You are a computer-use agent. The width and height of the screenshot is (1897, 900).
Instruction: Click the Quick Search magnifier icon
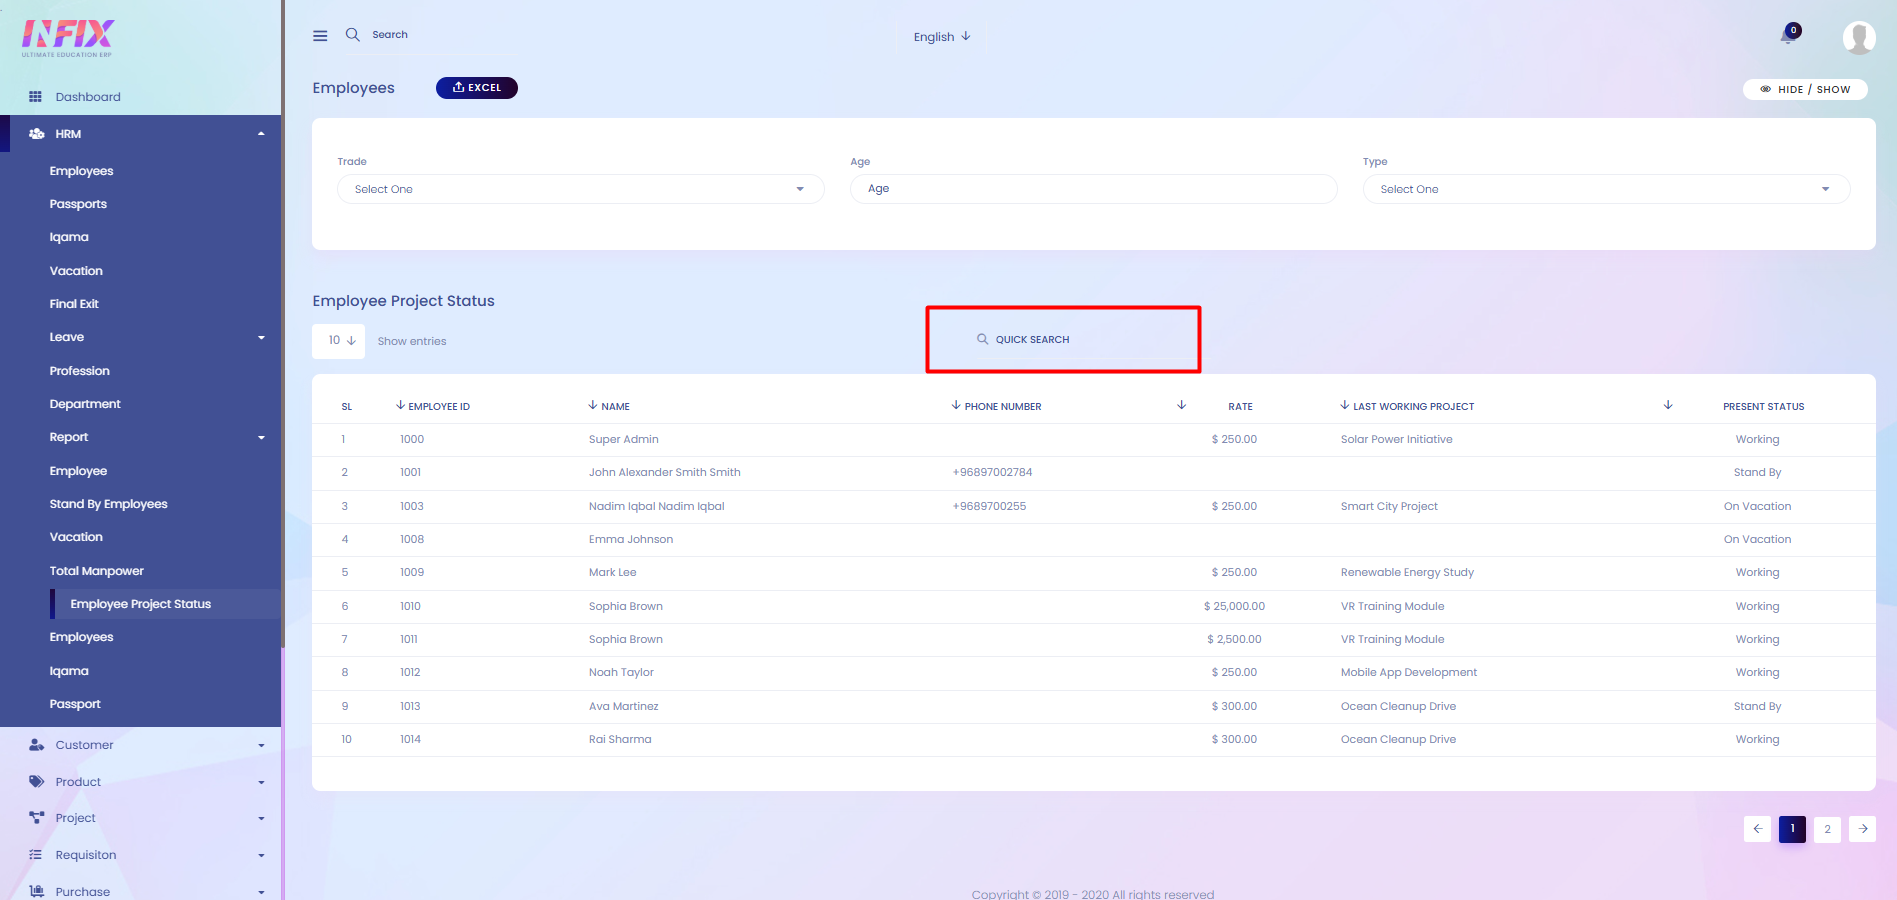tap(982, 339)
